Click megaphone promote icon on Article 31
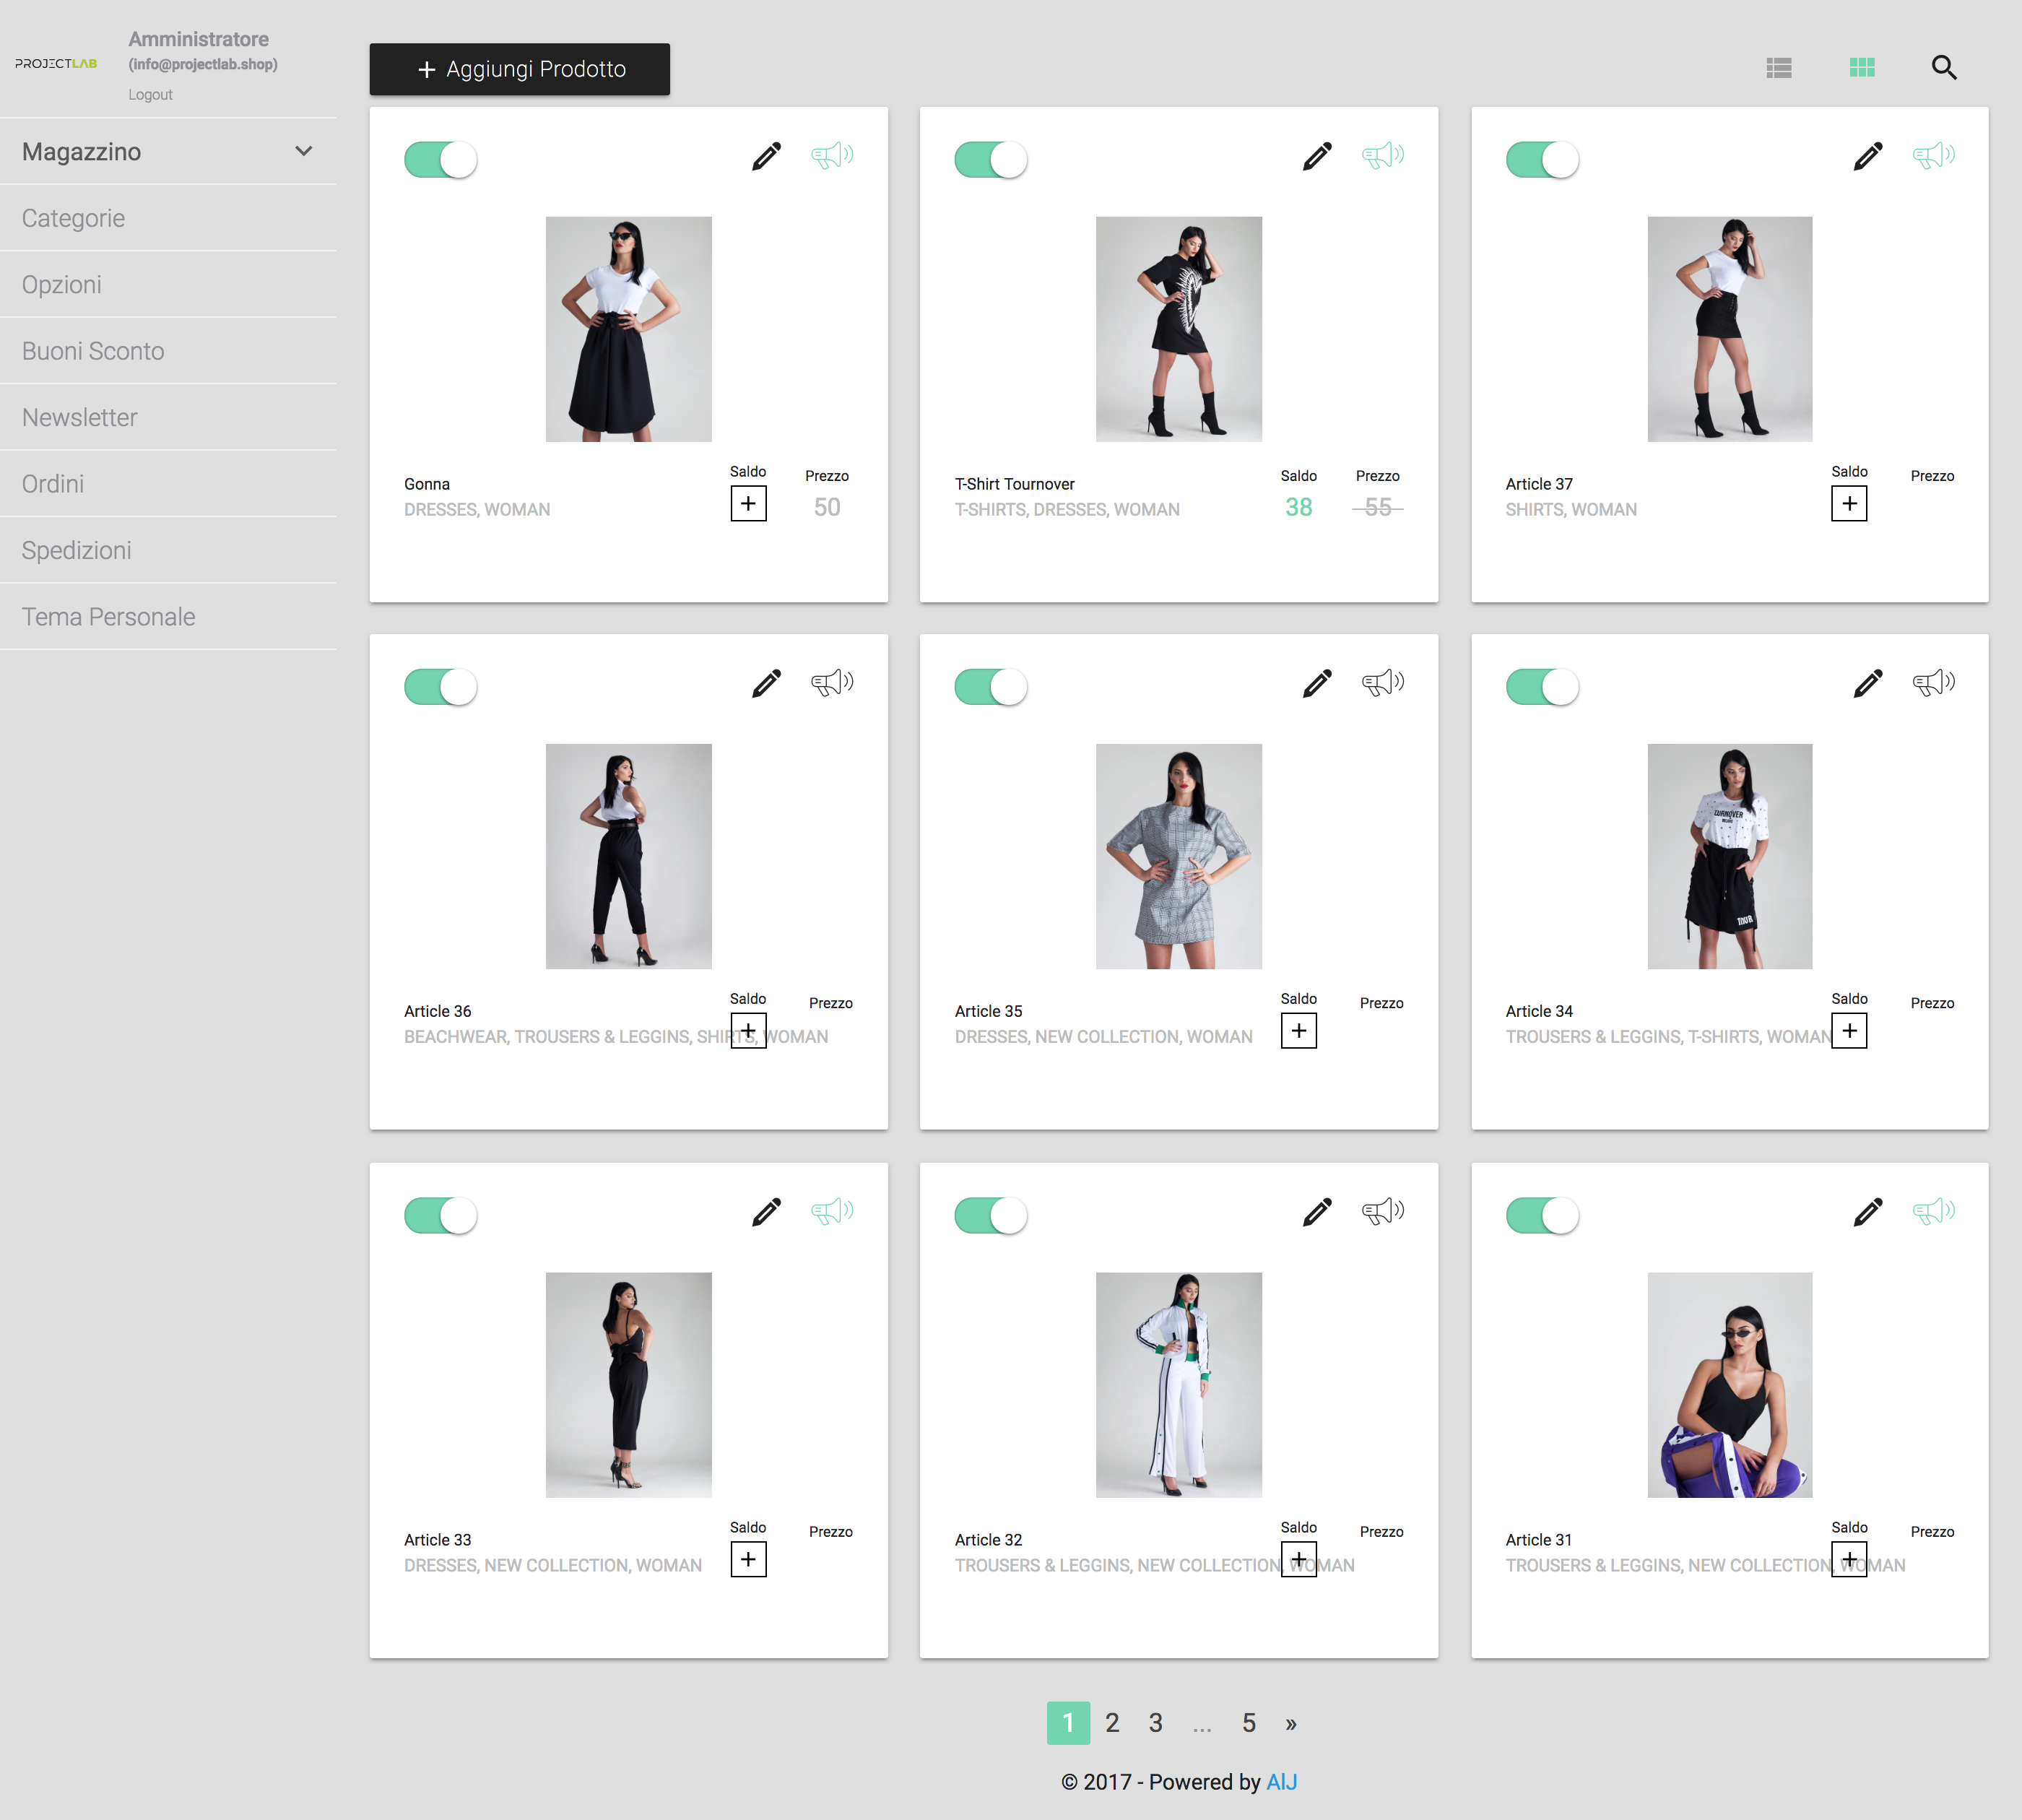The height and width of the screenshot is (1820, 2022). click(1933, 1211)
